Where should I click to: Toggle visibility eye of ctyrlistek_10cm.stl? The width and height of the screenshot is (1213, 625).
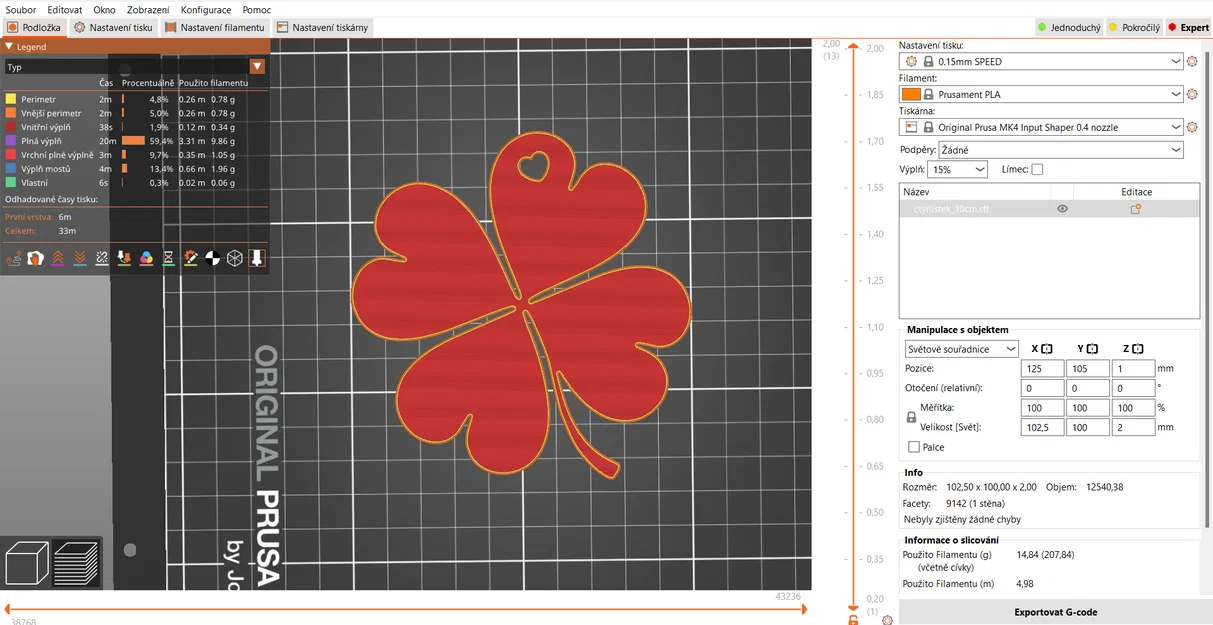click(1062, 209)
